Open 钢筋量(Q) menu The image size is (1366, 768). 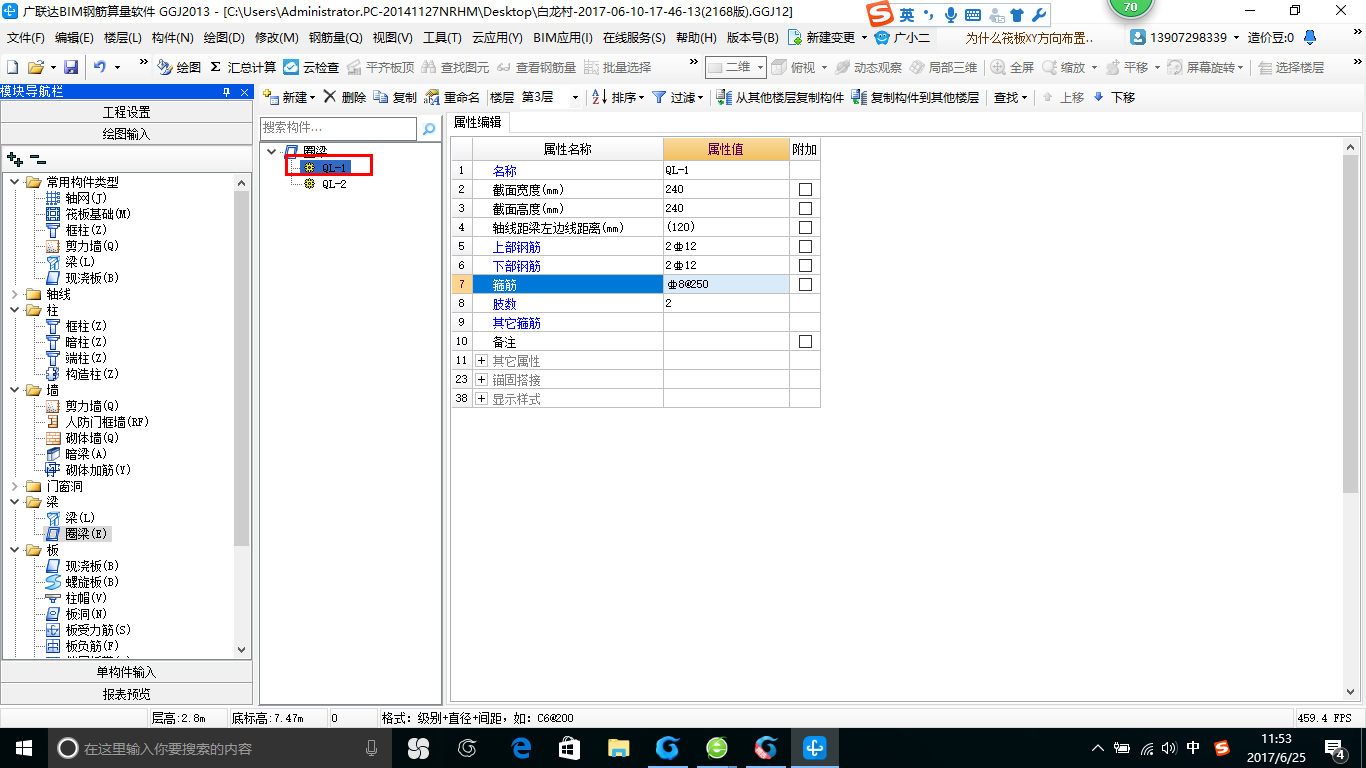point(335,37)
